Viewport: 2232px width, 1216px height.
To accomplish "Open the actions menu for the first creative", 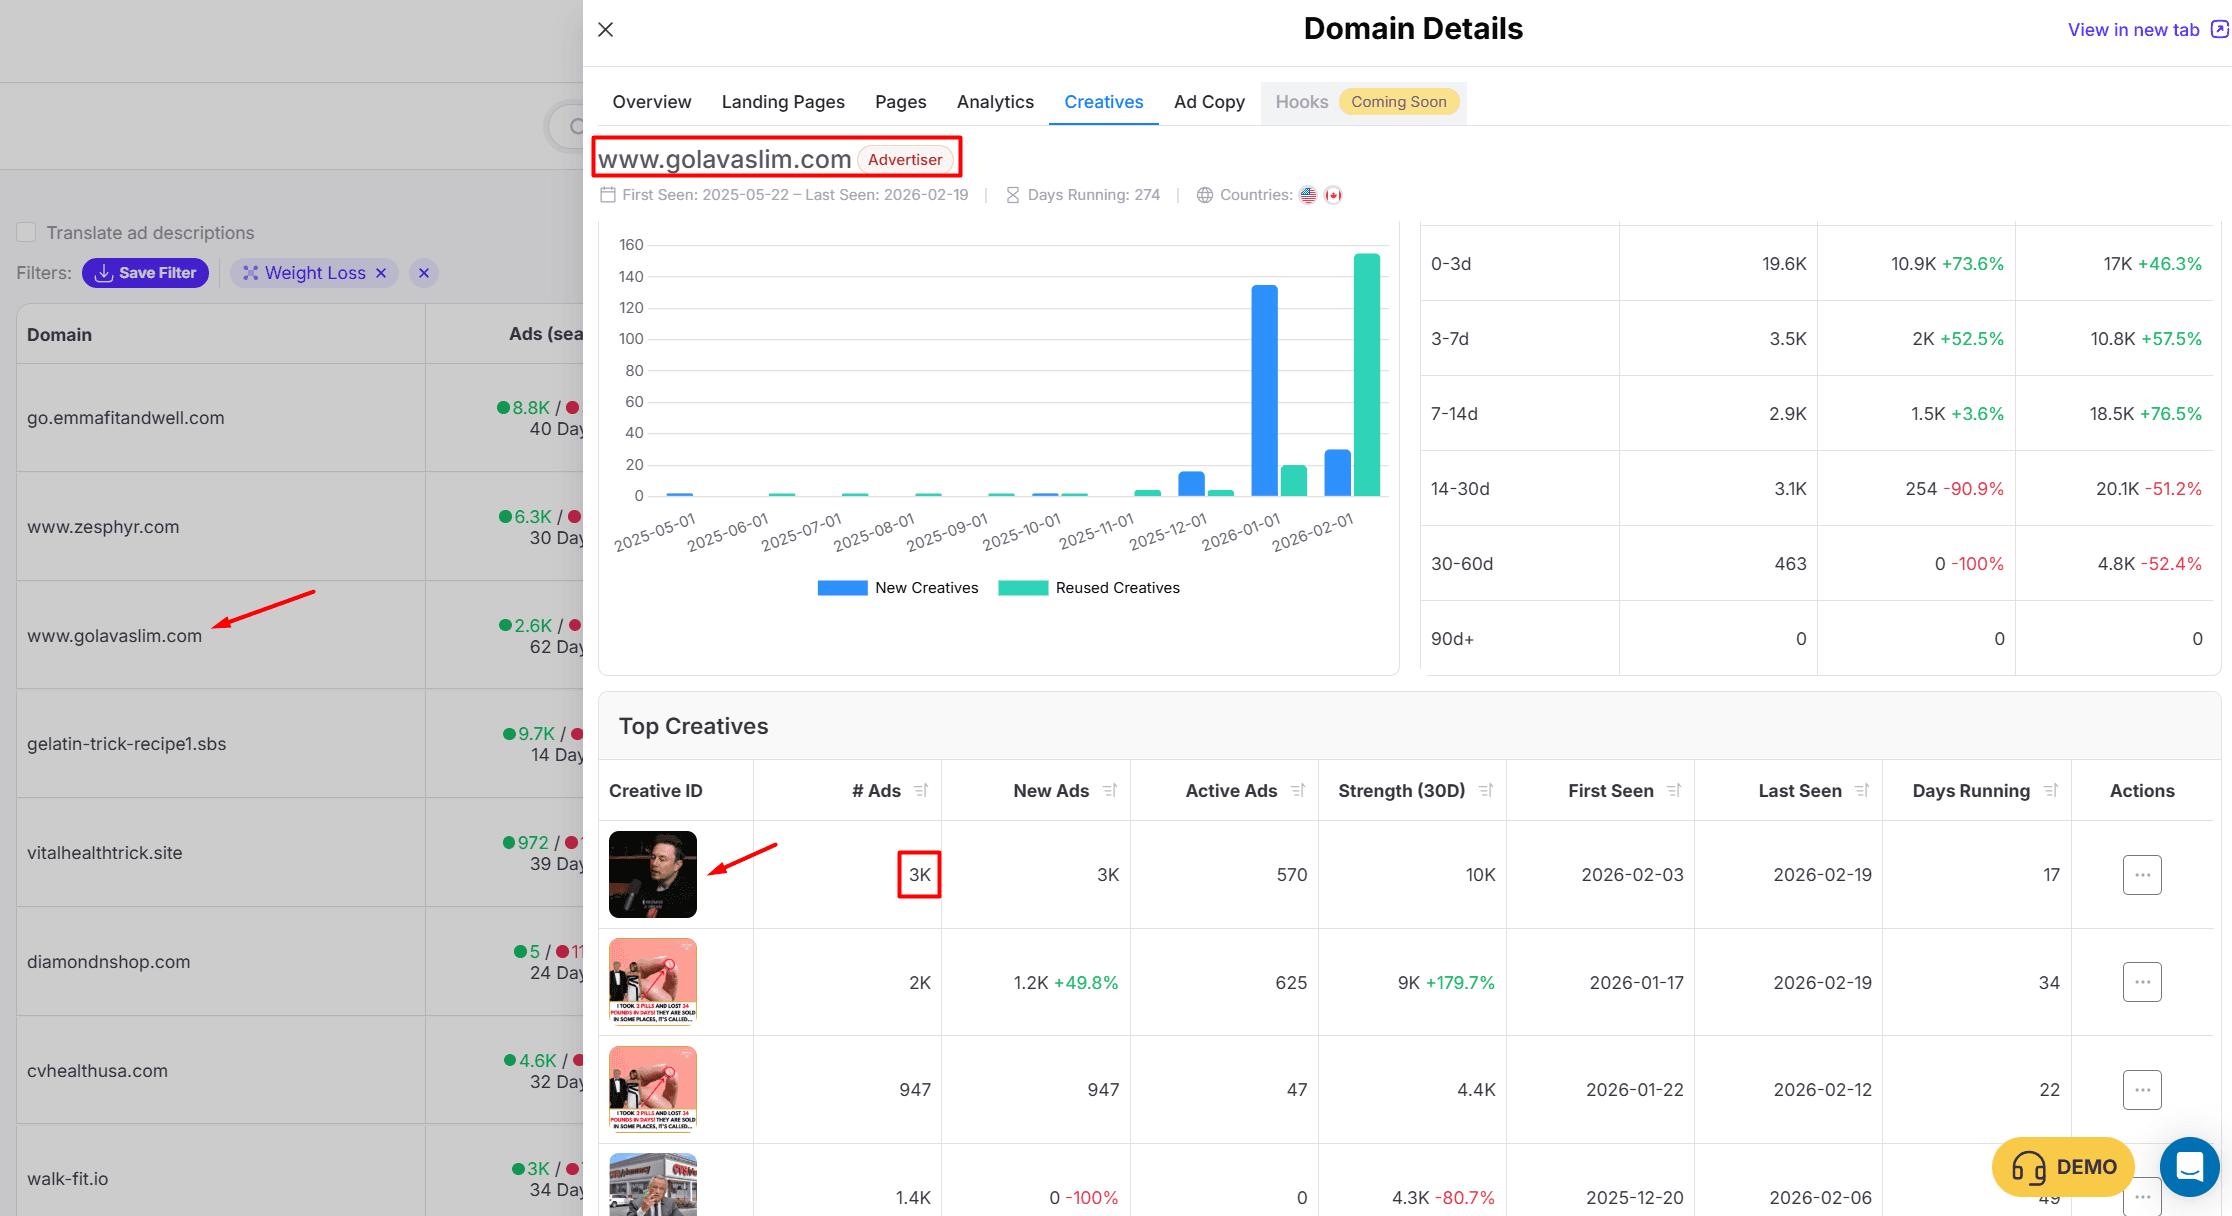I will point(2142,875).
